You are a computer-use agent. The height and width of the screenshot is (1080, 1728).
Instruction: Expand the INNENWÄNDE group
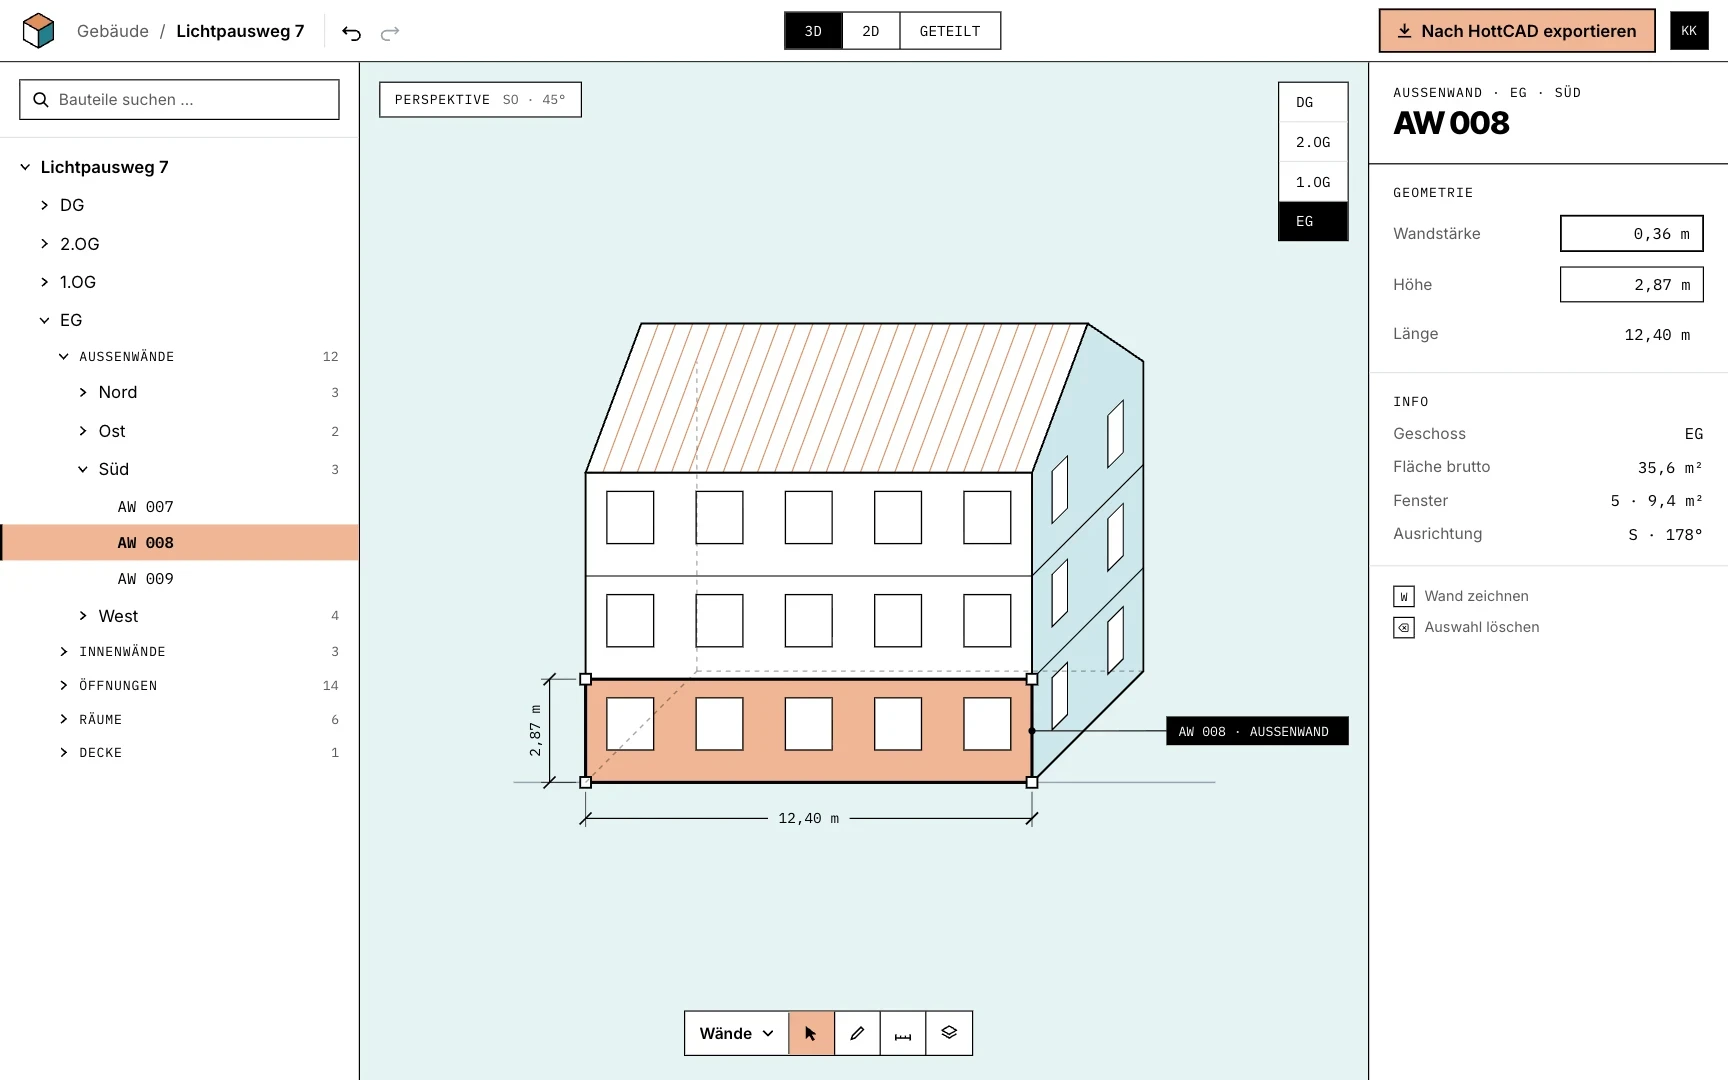click(x=64, y=652)
